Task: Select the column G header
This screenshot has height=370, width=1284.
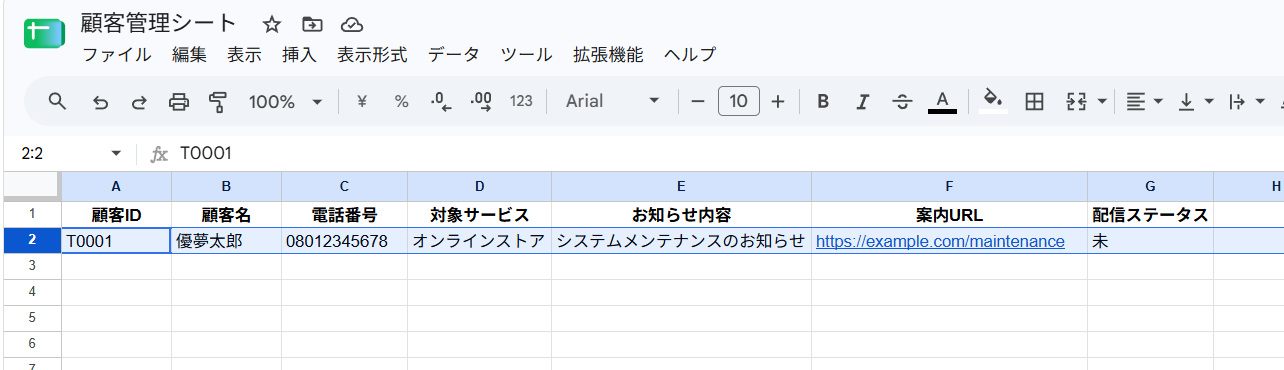Action: (1150, 186)
